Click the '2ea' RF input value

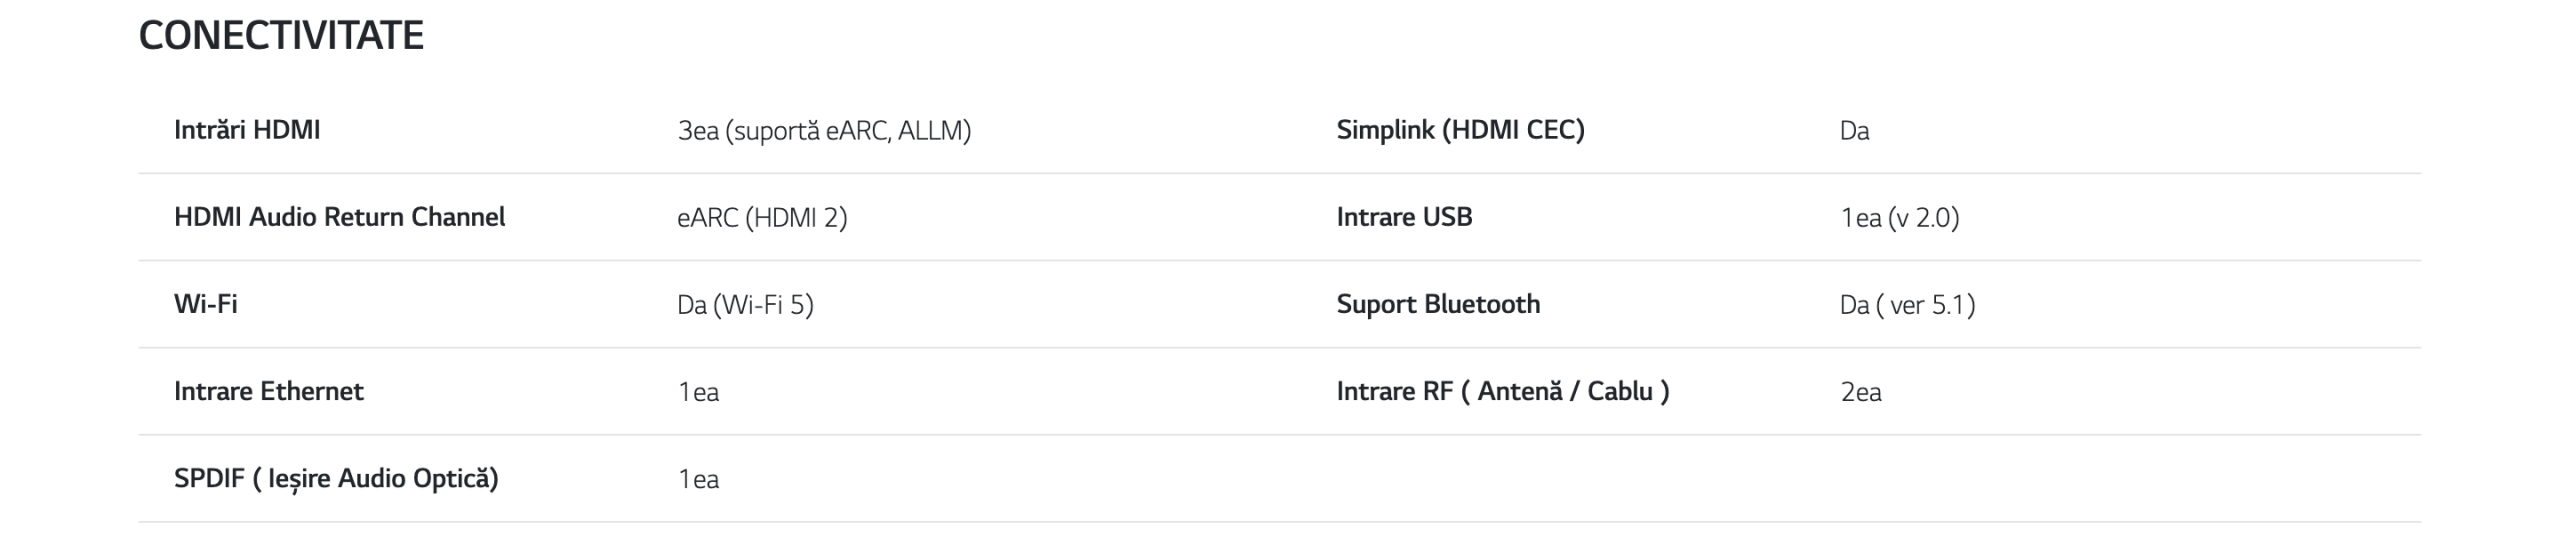[1861, 392]
